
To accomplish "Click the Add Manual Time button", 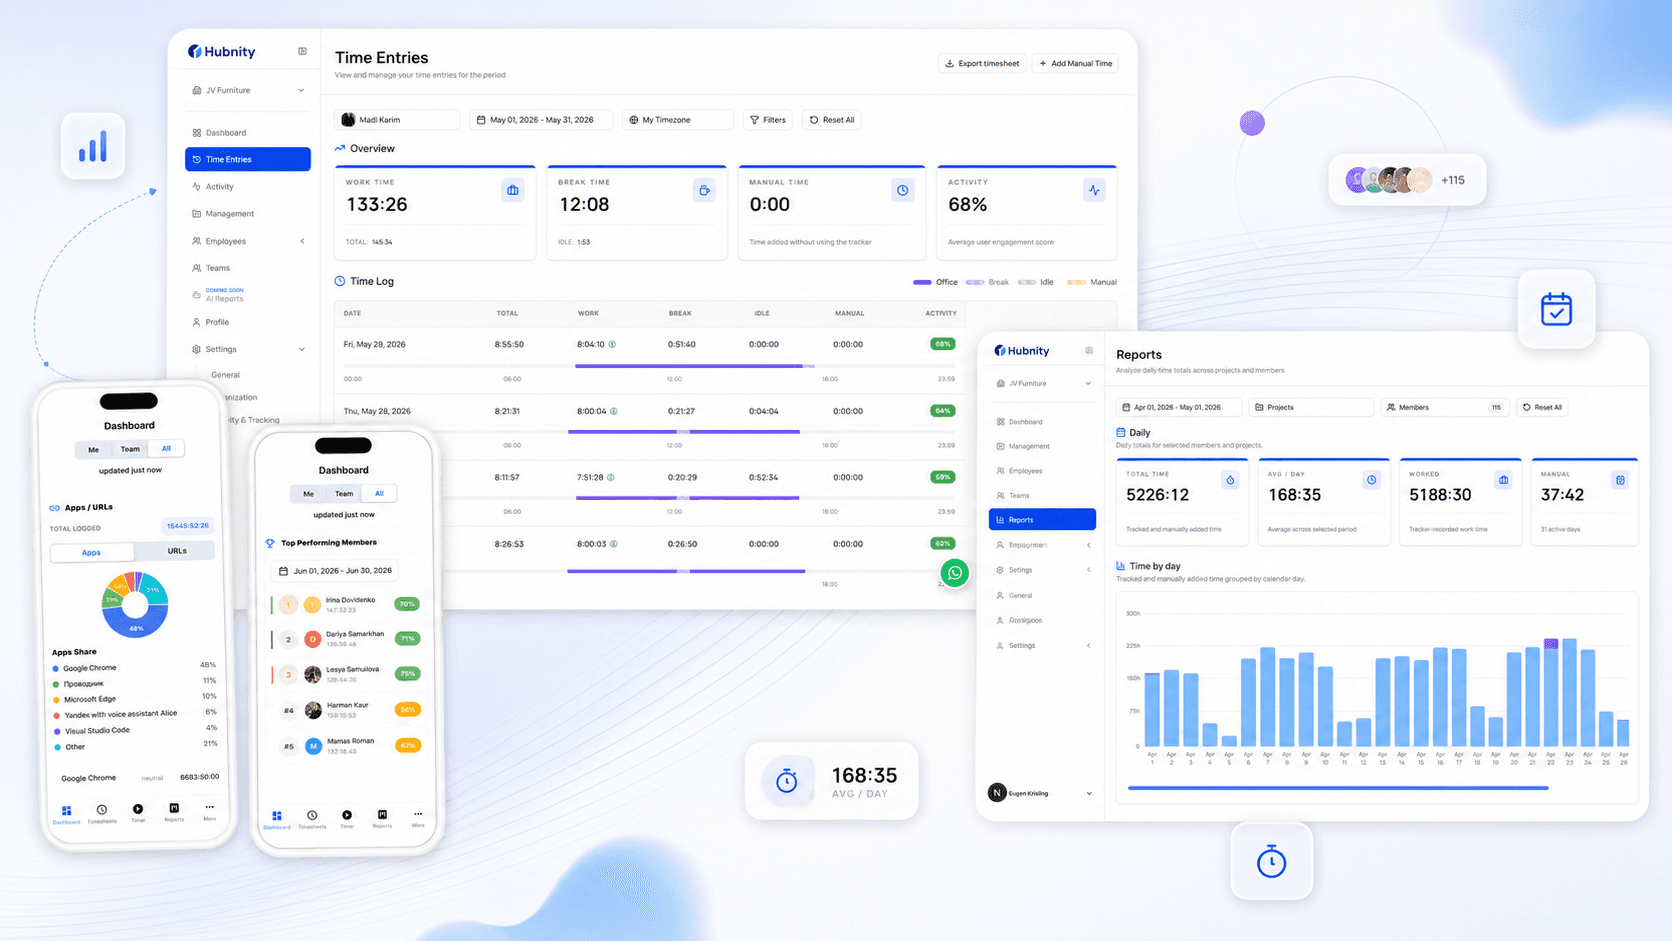I will tap(1076, 64).
